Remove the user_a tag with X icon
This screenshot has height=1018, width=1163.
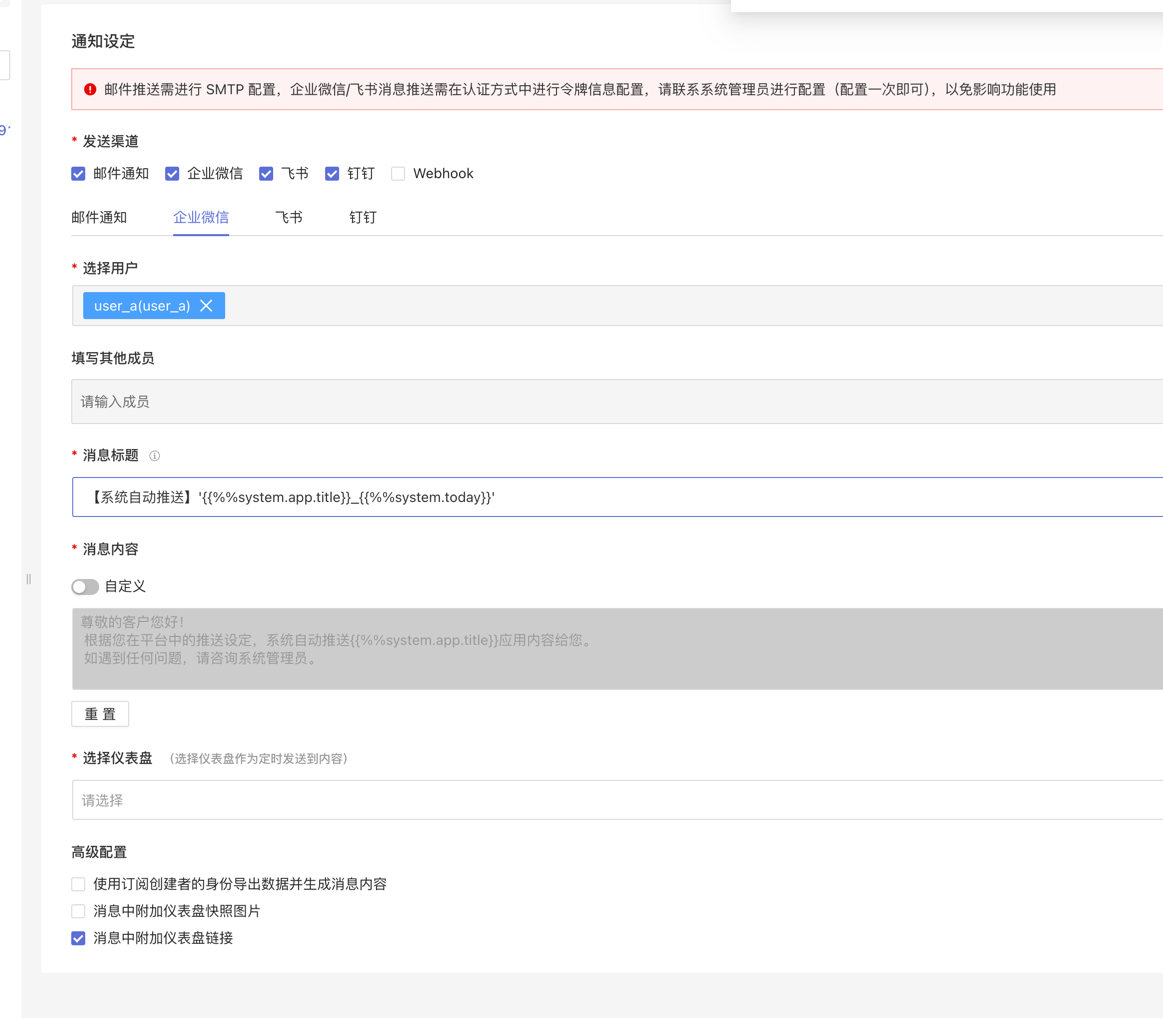(206, 306)
